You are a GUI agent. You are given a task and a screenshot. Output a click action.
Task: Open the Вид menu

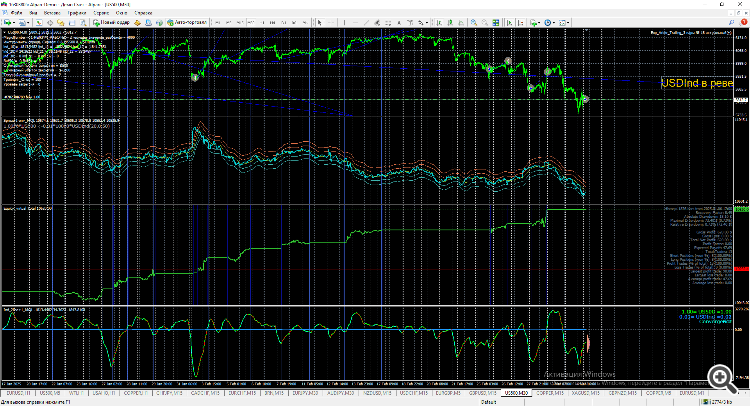[33, 13]
